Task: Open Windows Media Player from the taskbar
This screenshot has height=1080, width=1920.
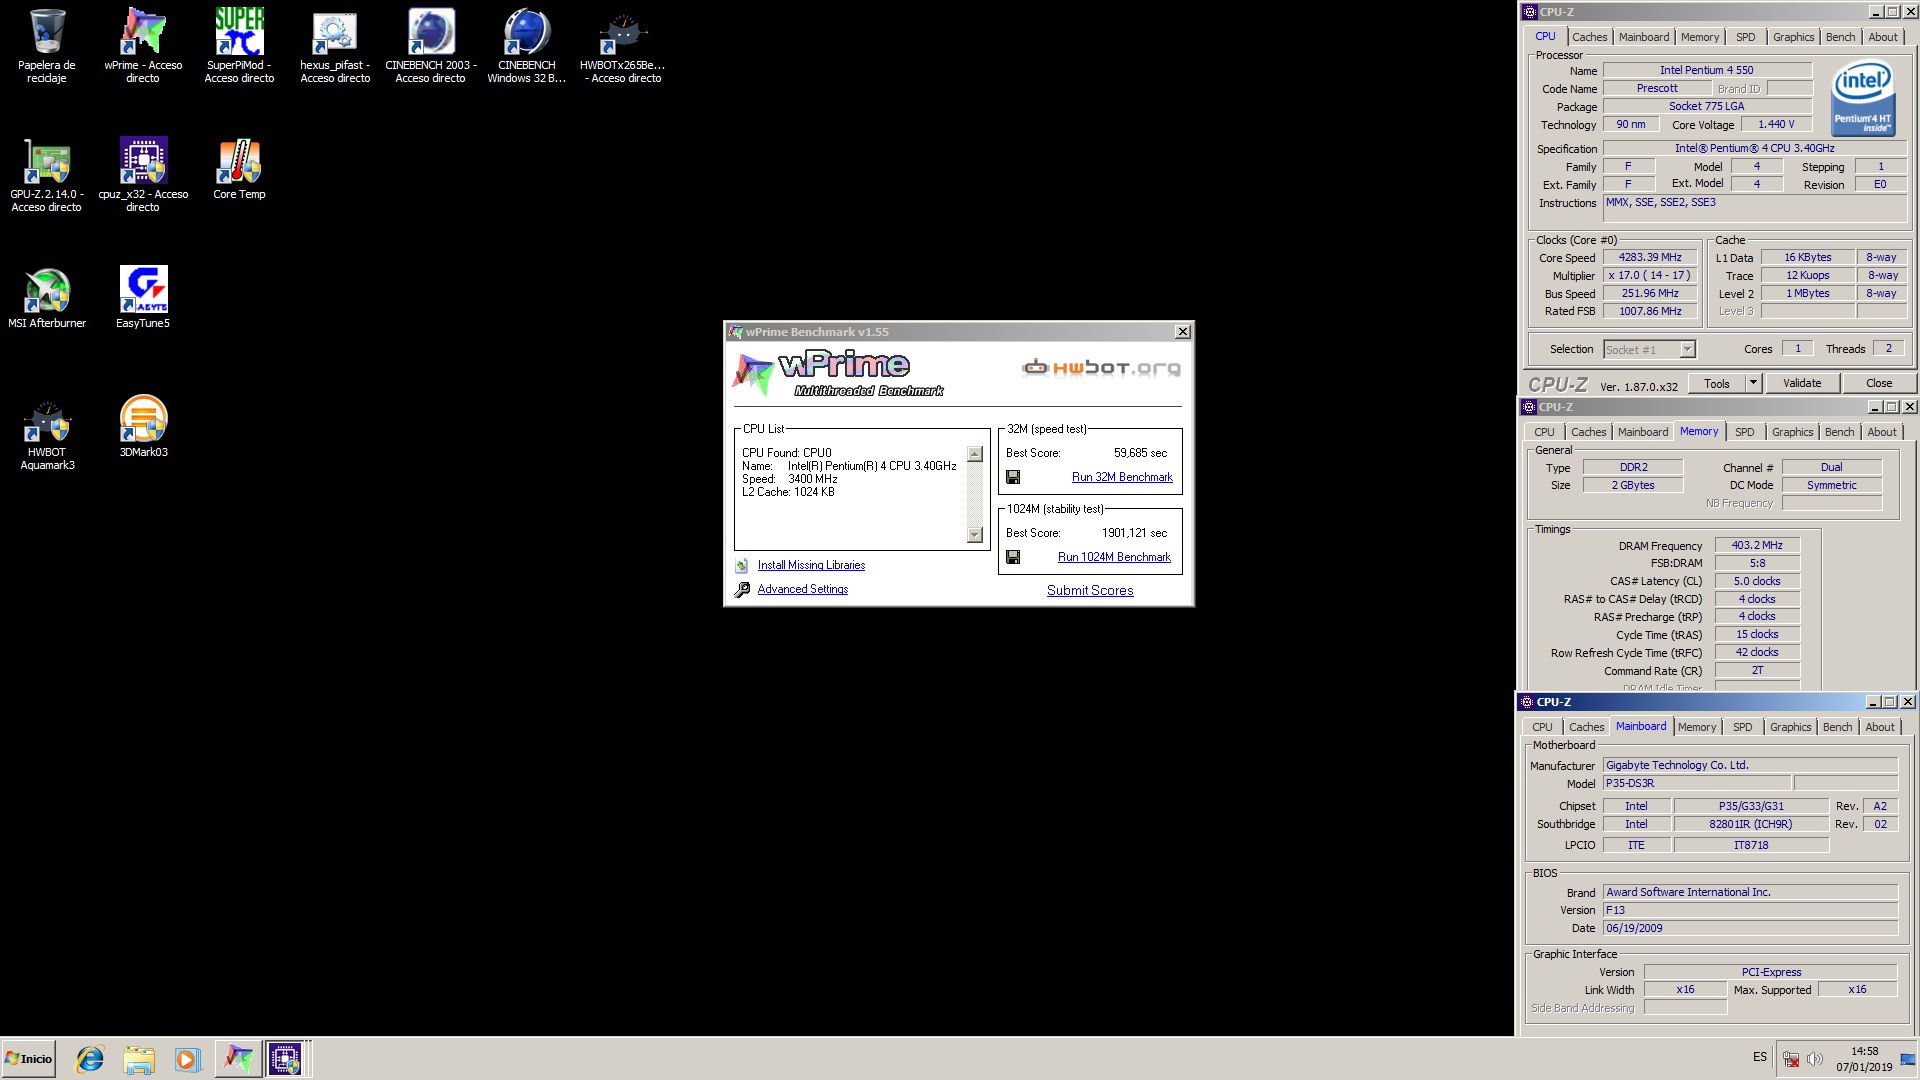Action: 187,1059
